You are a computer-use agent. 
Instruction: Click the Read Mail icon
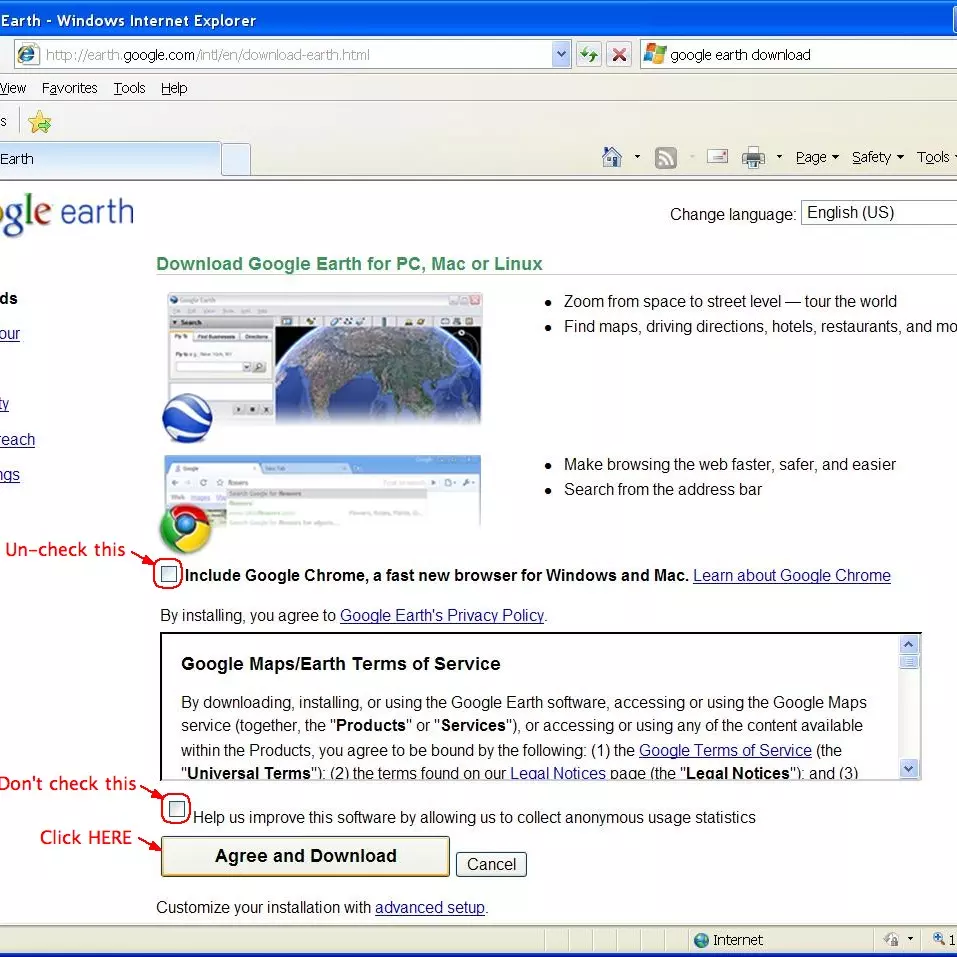[x=717, y=157]
